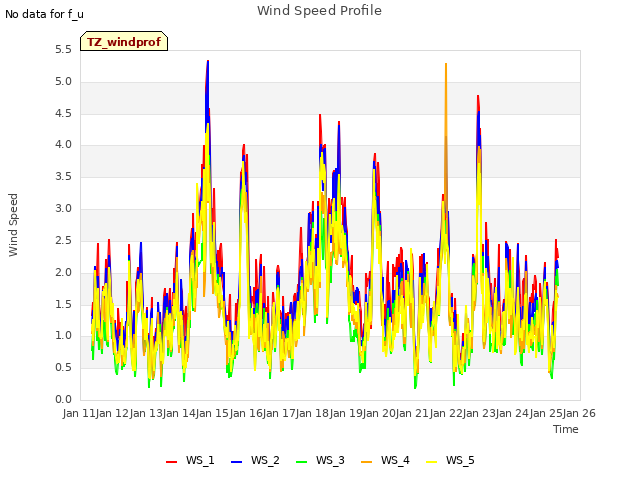The image size is (640, 480).
Task: Click the Jan 14 x-axis label
Action: [x=179, y=413]
